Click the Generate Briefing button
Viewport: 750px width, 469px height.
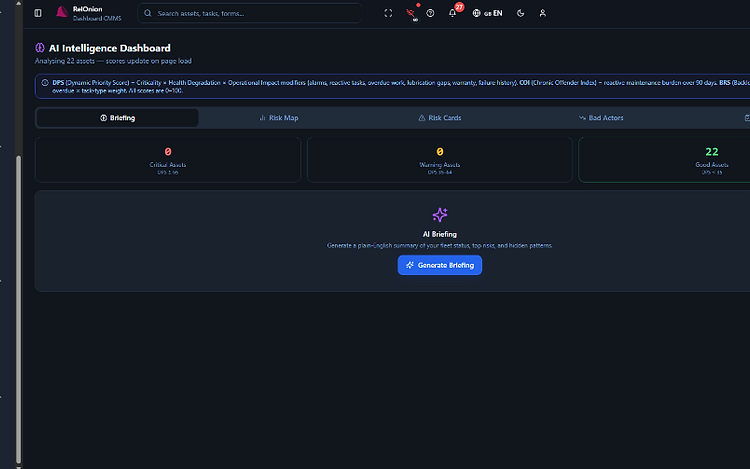click(440, 265)
